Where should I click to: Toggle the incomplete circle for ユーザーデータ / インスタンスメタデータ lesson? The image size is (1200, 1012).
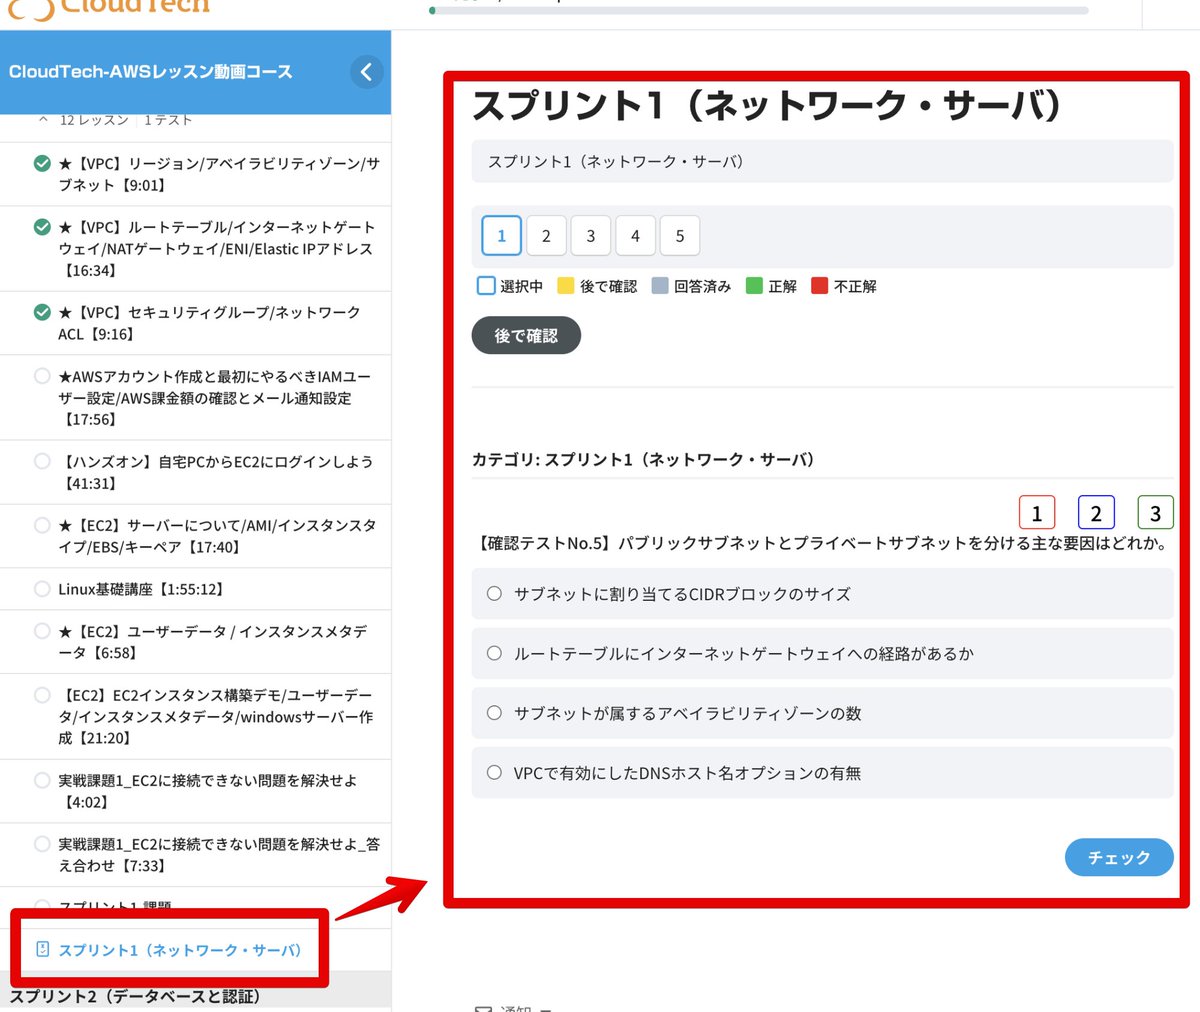[42, 631]
